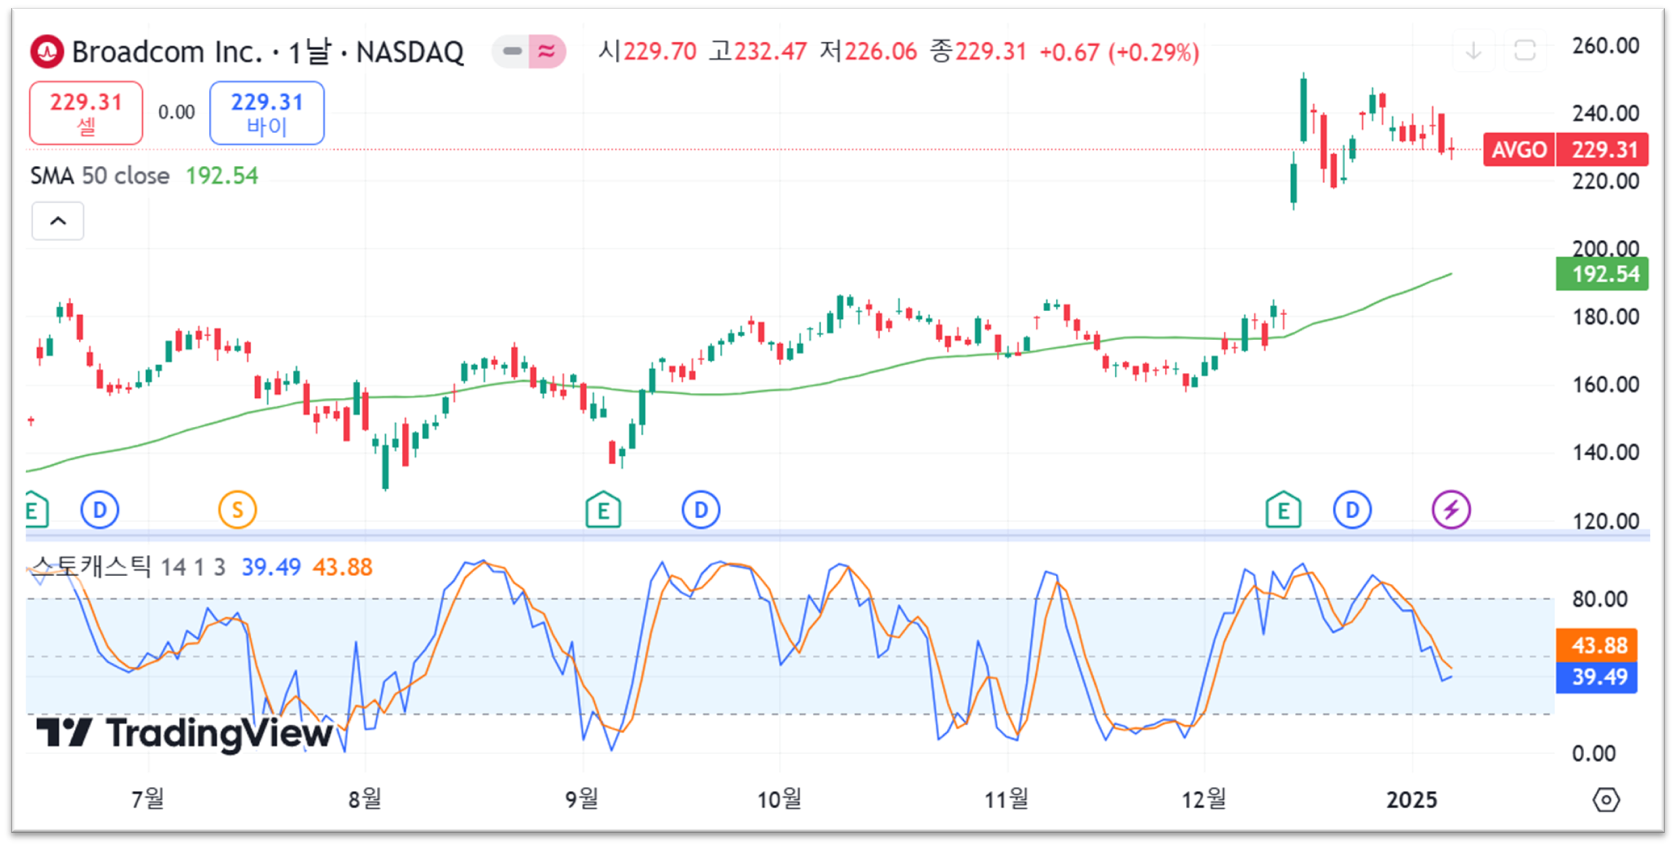Click the 160.00 price axis label

point(1606,385)
